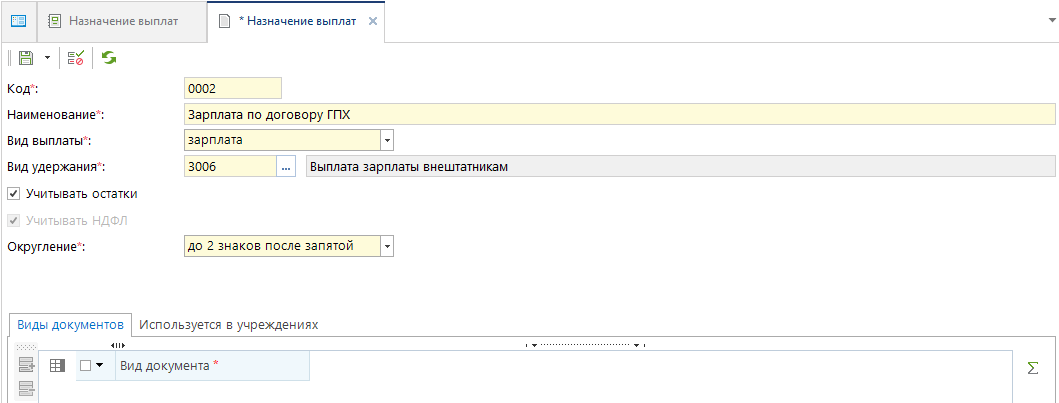The width and height of the screenshot is (1059, 403).
Task: Click the ellipsis button beside code 3006
Action: (287, 167)
